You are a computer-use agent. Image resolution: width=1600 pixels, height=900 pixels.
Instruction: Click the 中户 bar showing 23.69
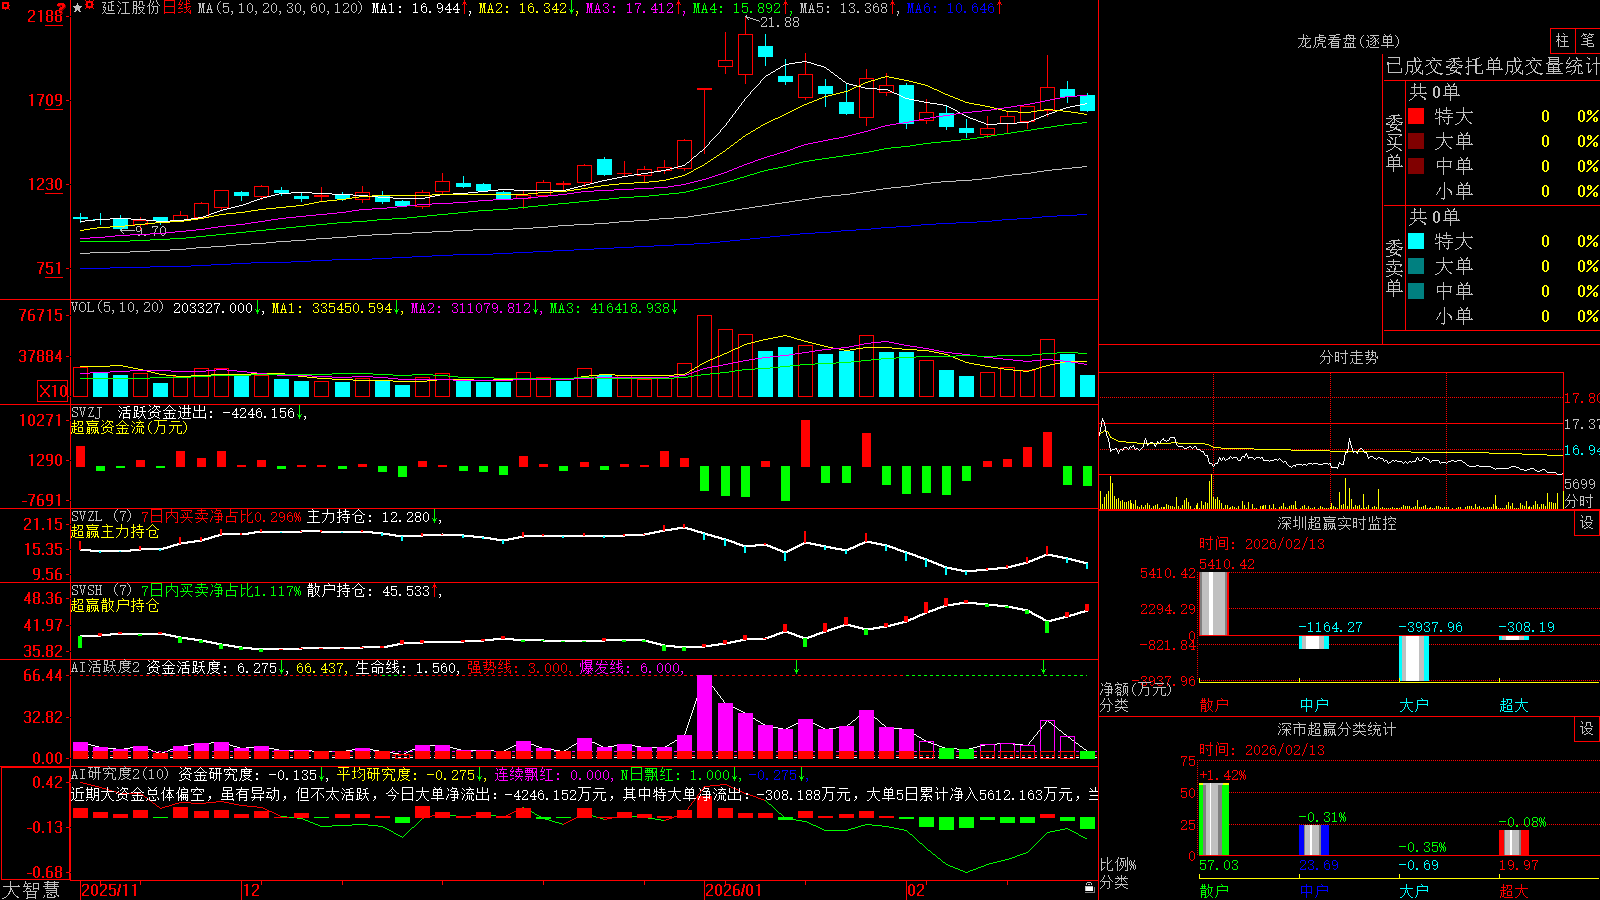click(1313, 840)
